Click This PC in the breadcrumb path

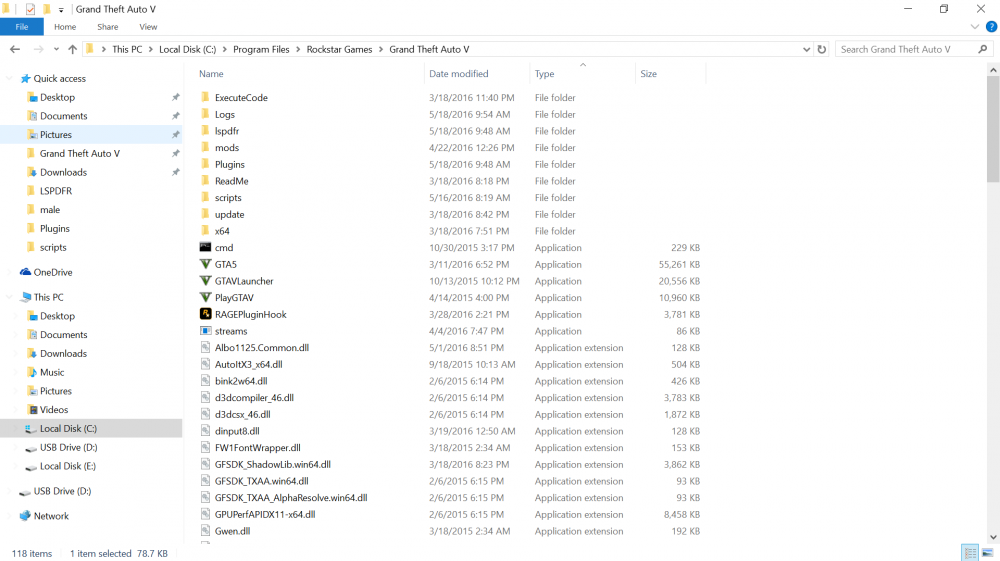click(x=127, y=49)
